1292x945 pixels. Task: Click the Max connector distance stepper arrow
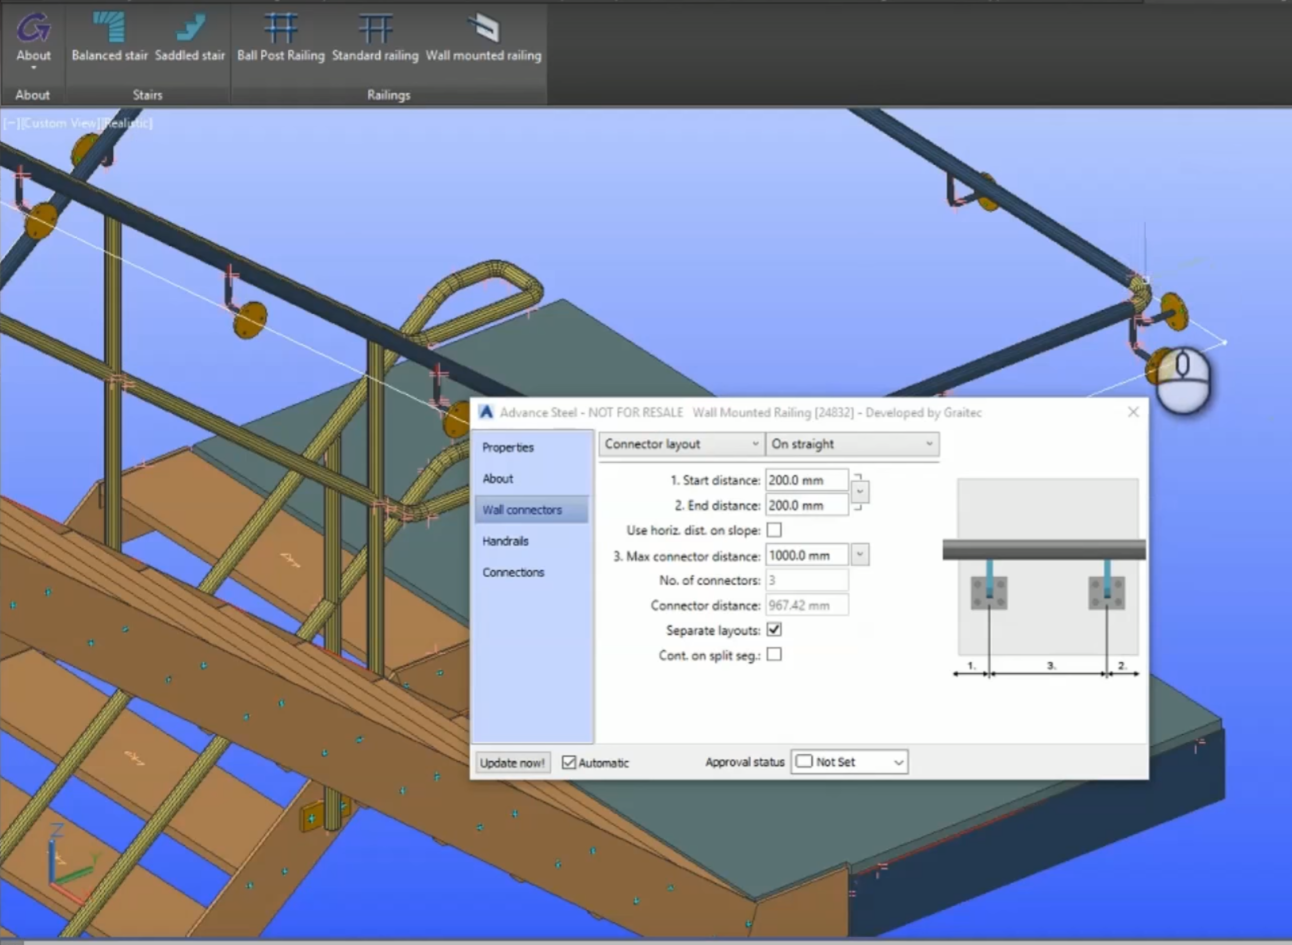[x=859, y=555]
